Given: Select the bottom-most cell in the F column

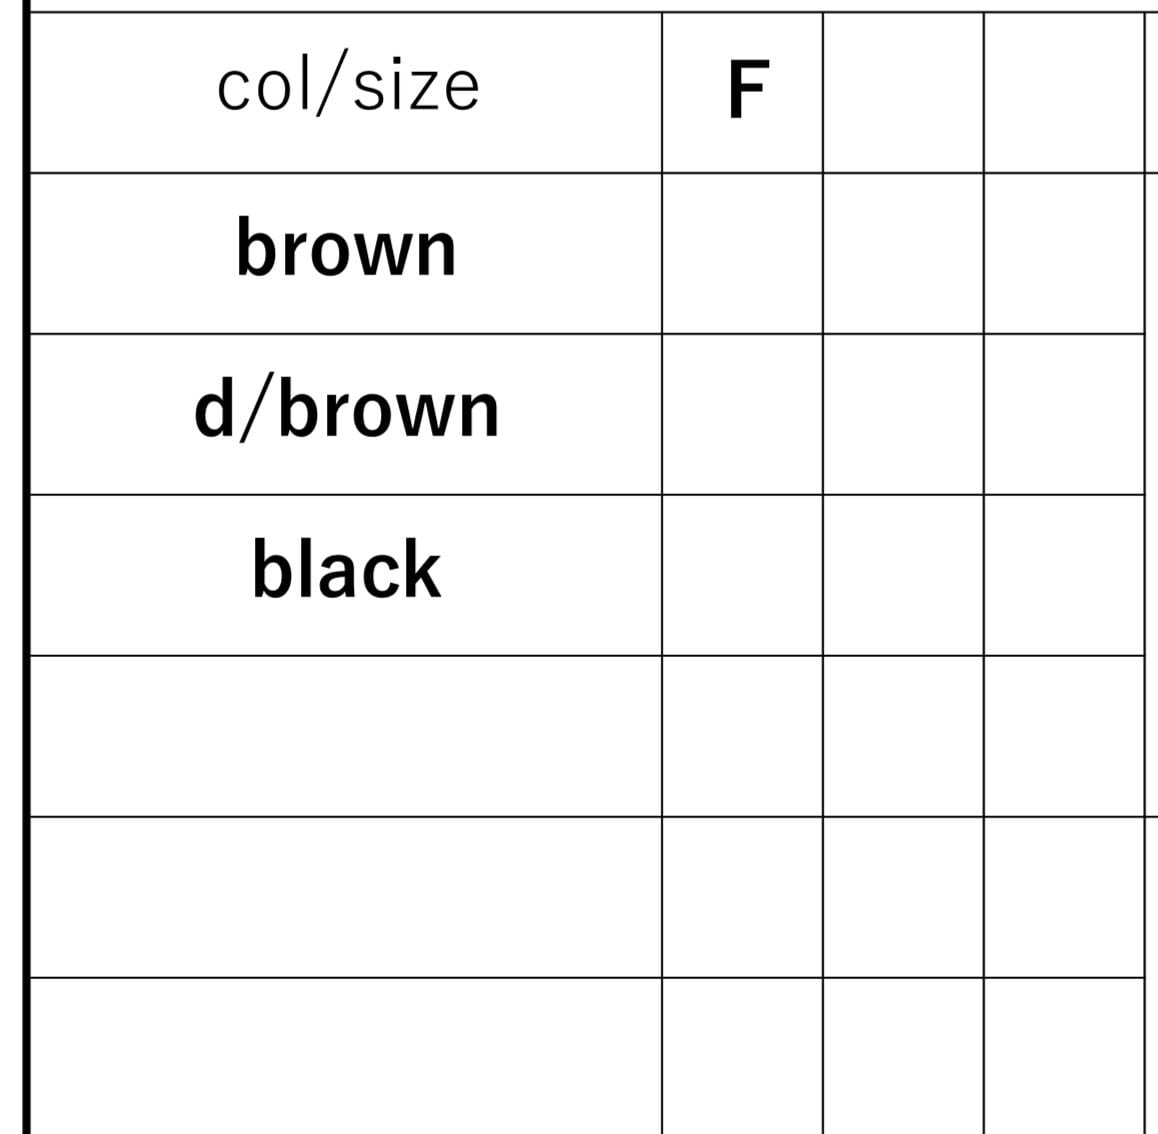Looking at the screenshot, I should (x=742, y=1055).
